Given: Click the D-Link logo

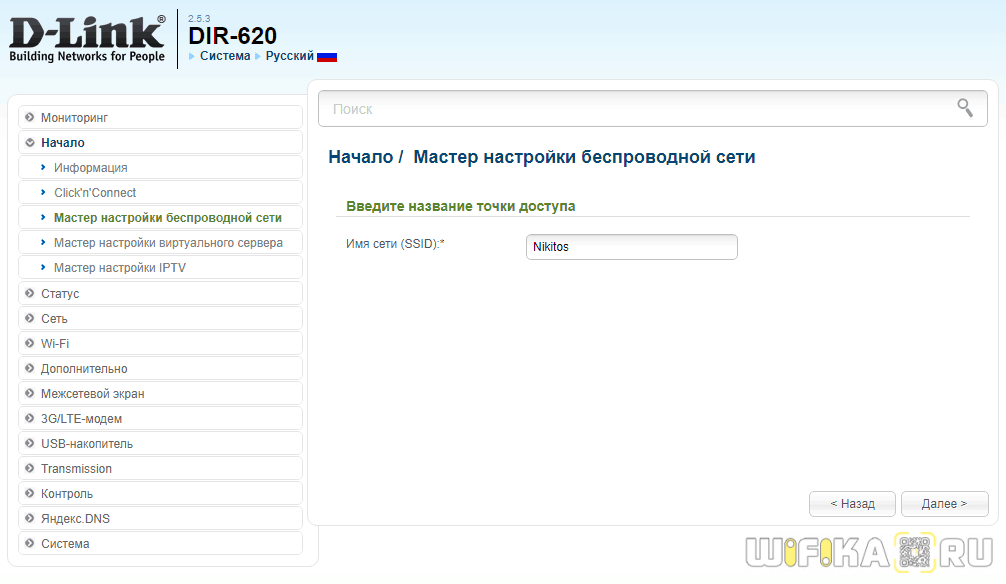Looking at the screenshot, I should pyautogui.click(x=87, y=39).
